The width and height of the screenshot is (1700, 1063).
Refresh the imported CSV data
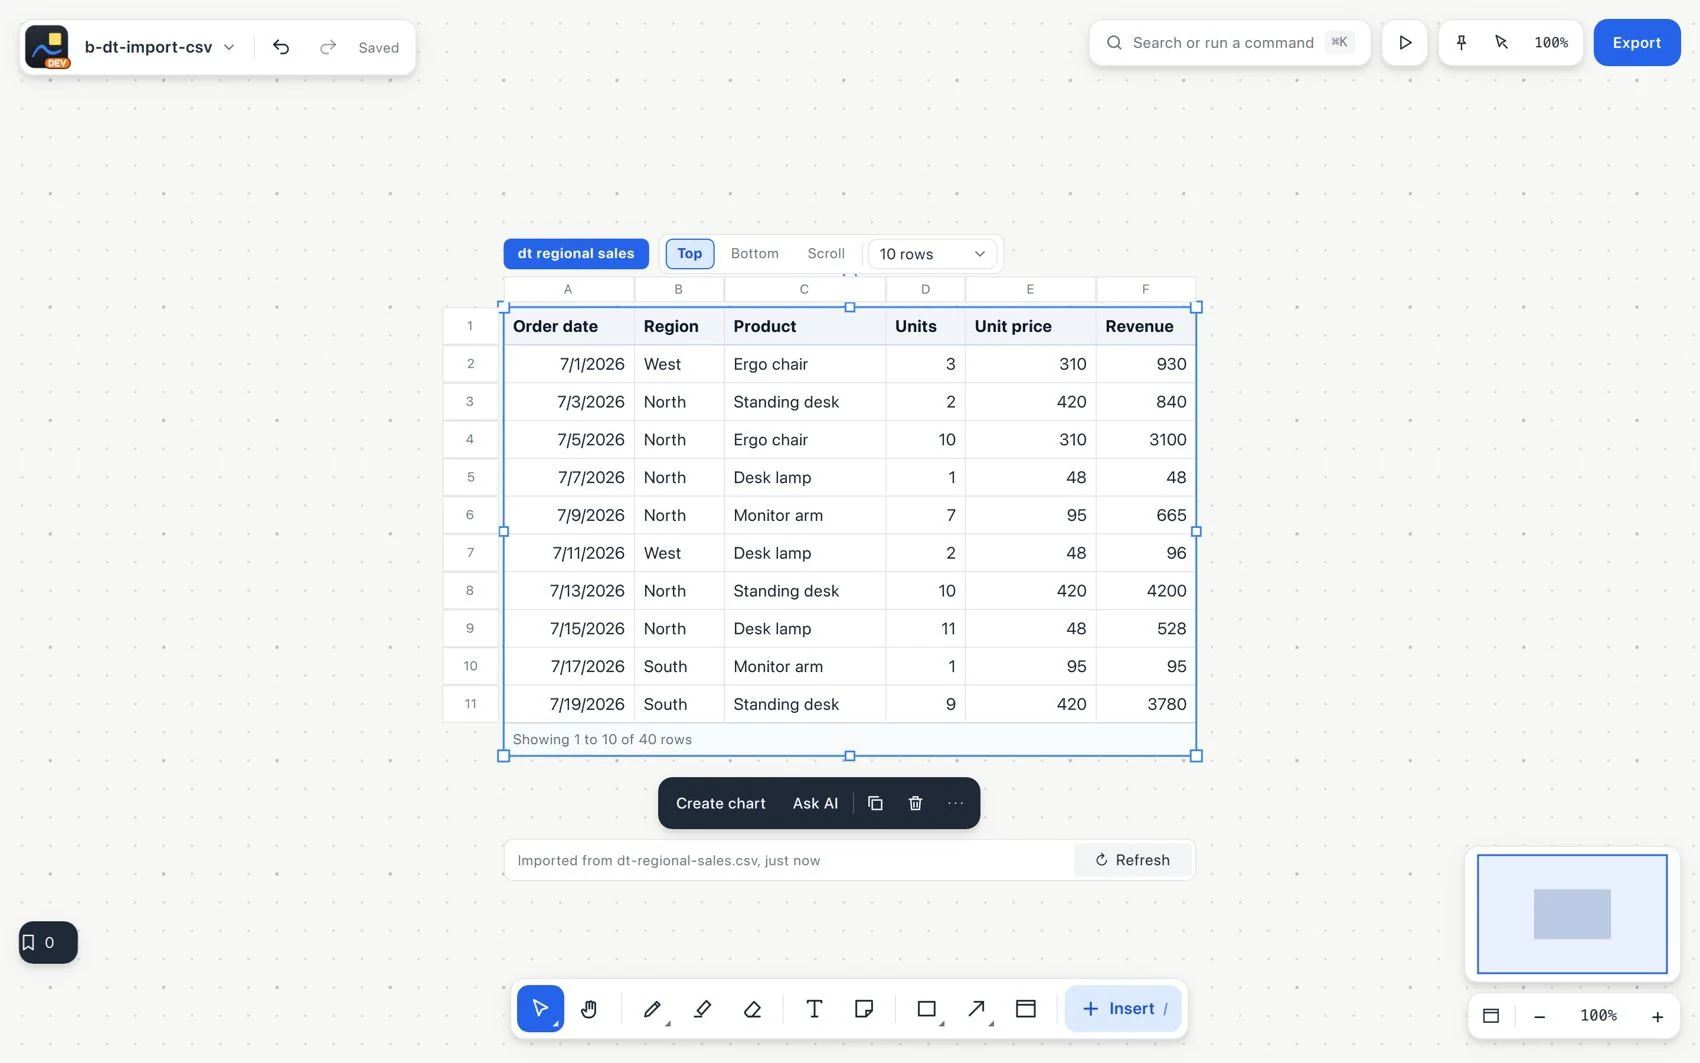1132,860
